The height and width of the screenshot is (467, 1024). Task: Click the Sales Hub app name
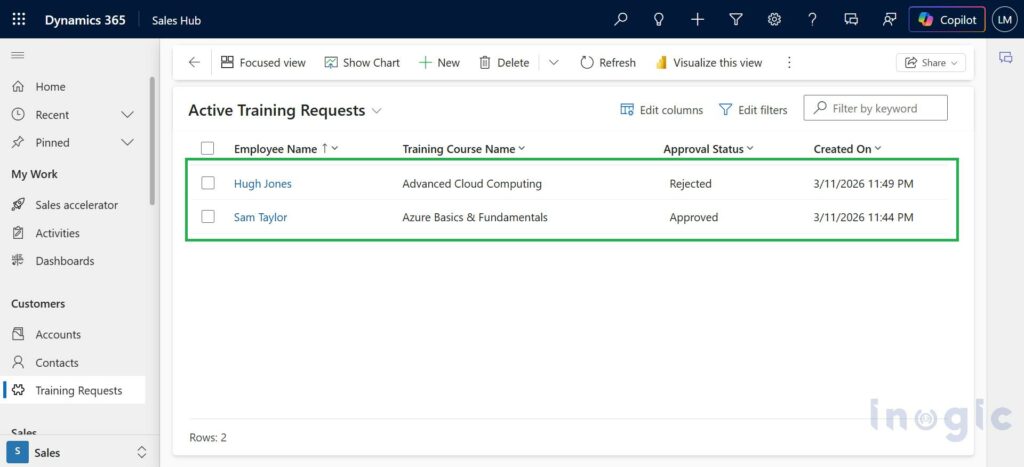point(176,20)
